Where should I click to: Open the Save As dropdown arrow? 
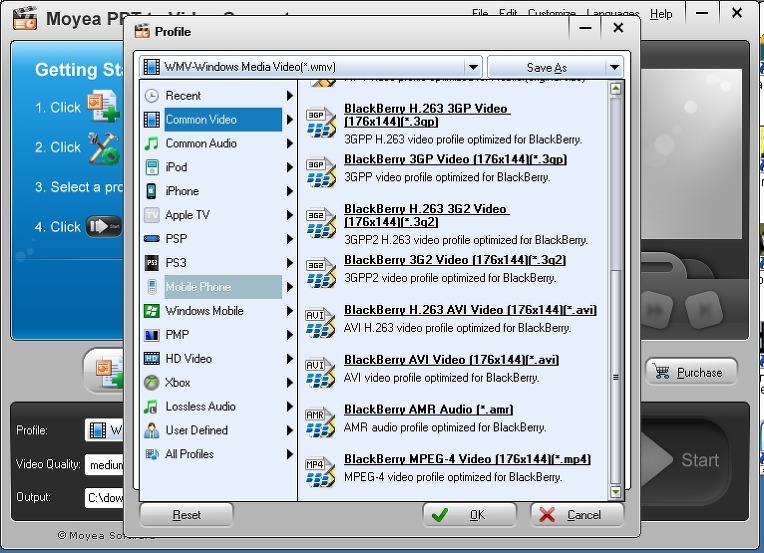tap(614, 67)
